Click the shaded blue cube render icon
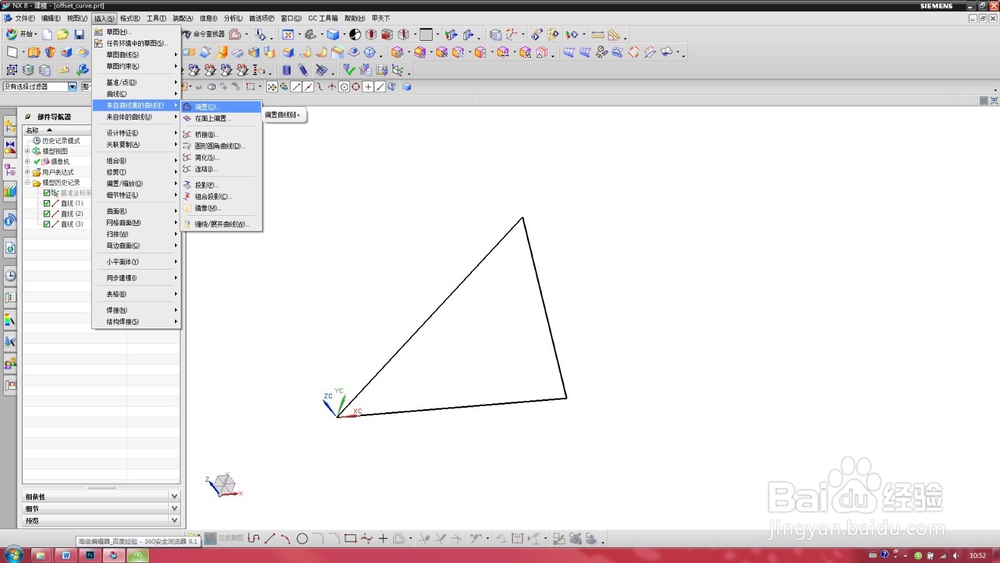1000x563 pixels. point(333,34)
